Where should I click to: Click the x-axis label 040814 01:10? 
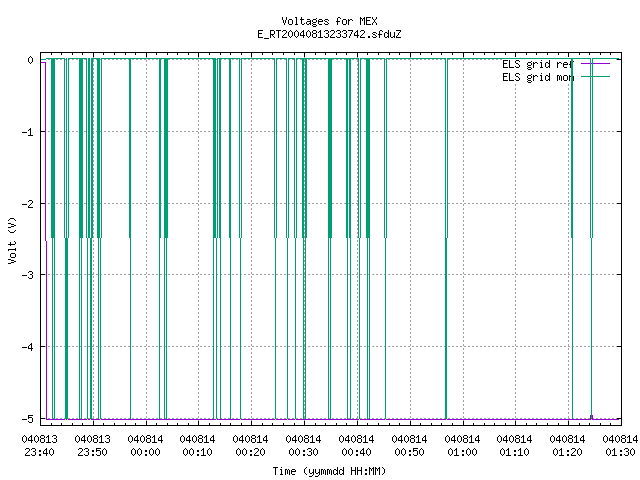coord(514,446)
